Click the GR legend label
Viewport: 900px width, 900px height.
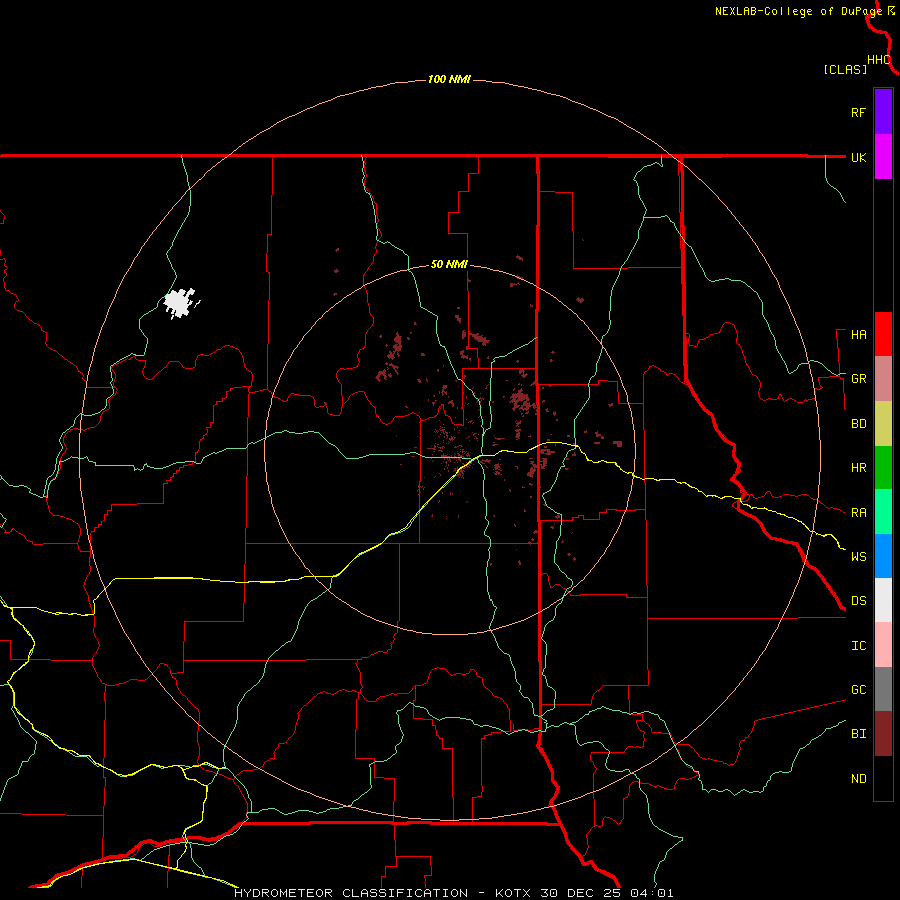tap(858, 379)
